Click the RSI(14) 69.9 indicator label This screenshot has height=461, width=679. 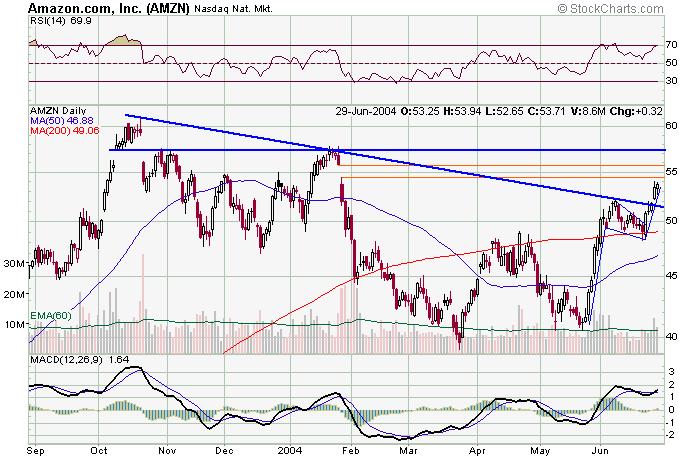(61, 21)
